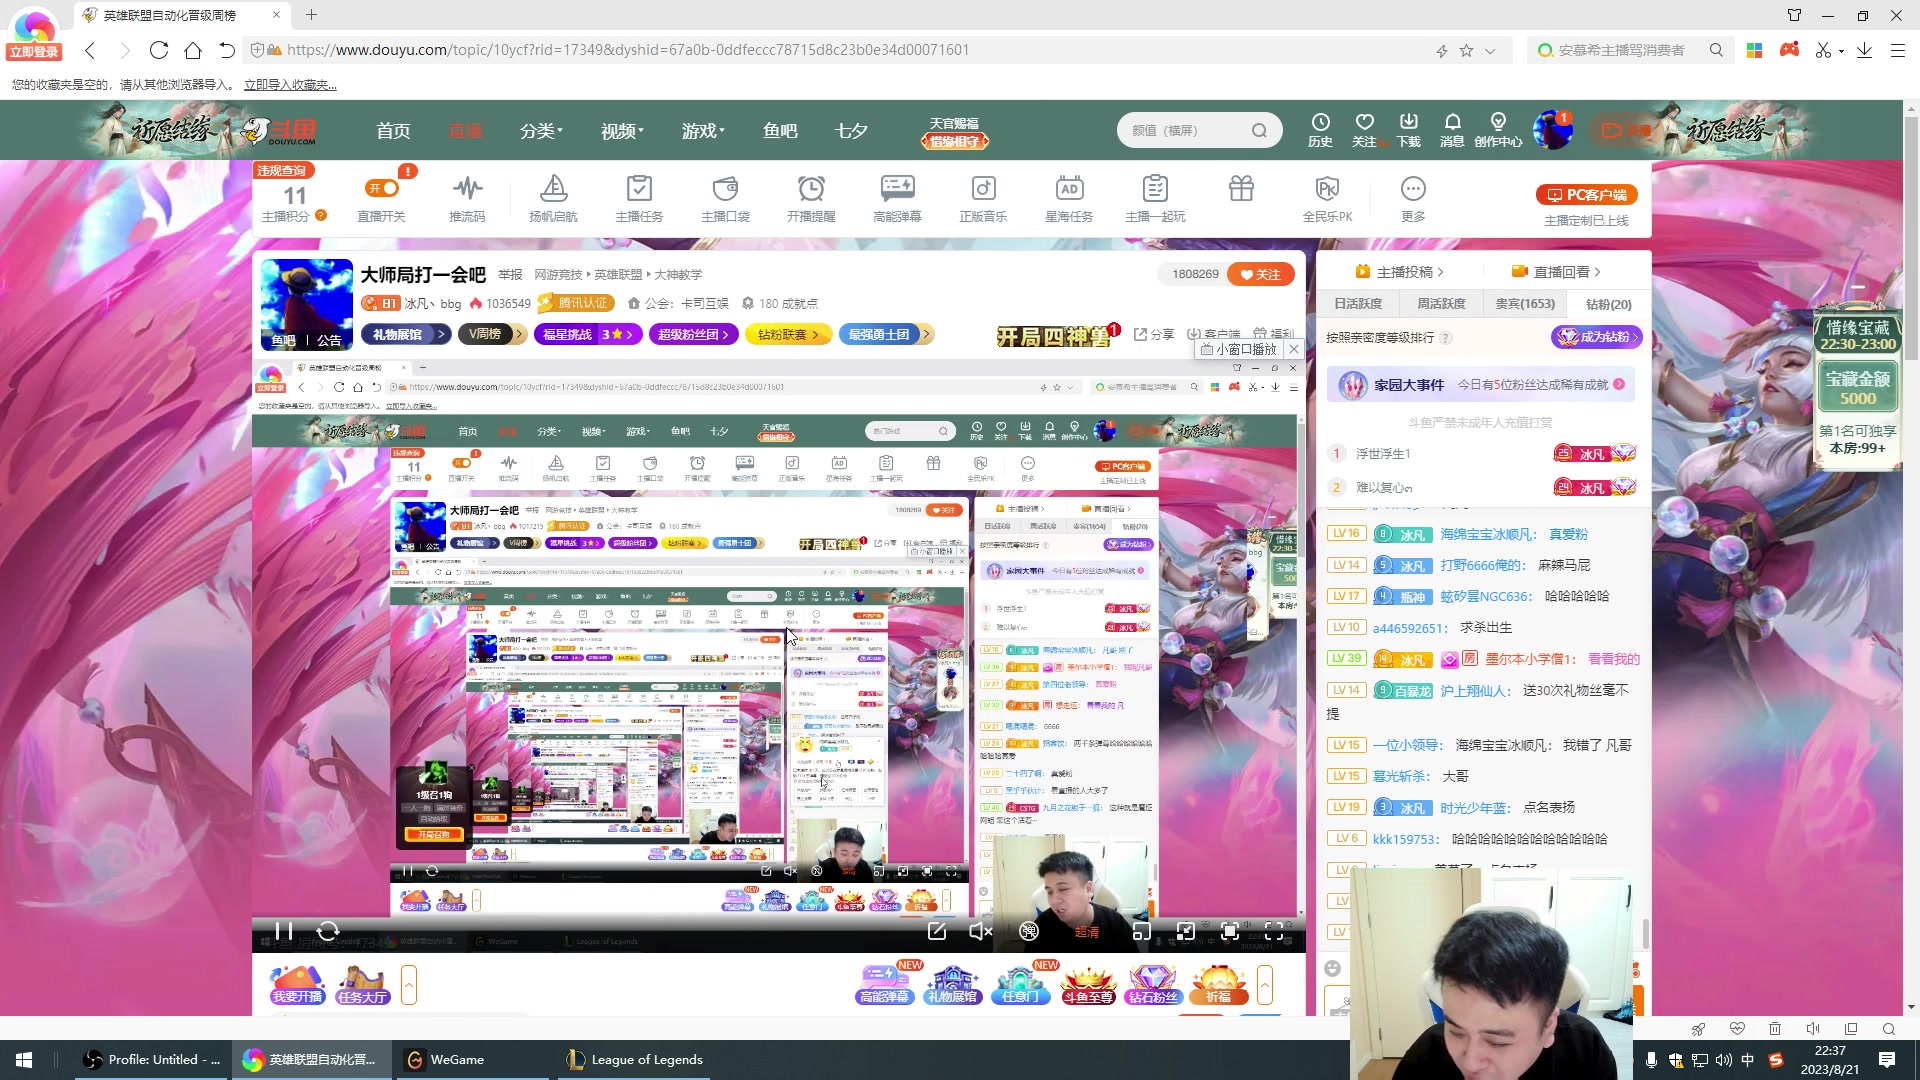Unmute the player volume icon
1920x1080 pixels.
[x=980, y=931]
